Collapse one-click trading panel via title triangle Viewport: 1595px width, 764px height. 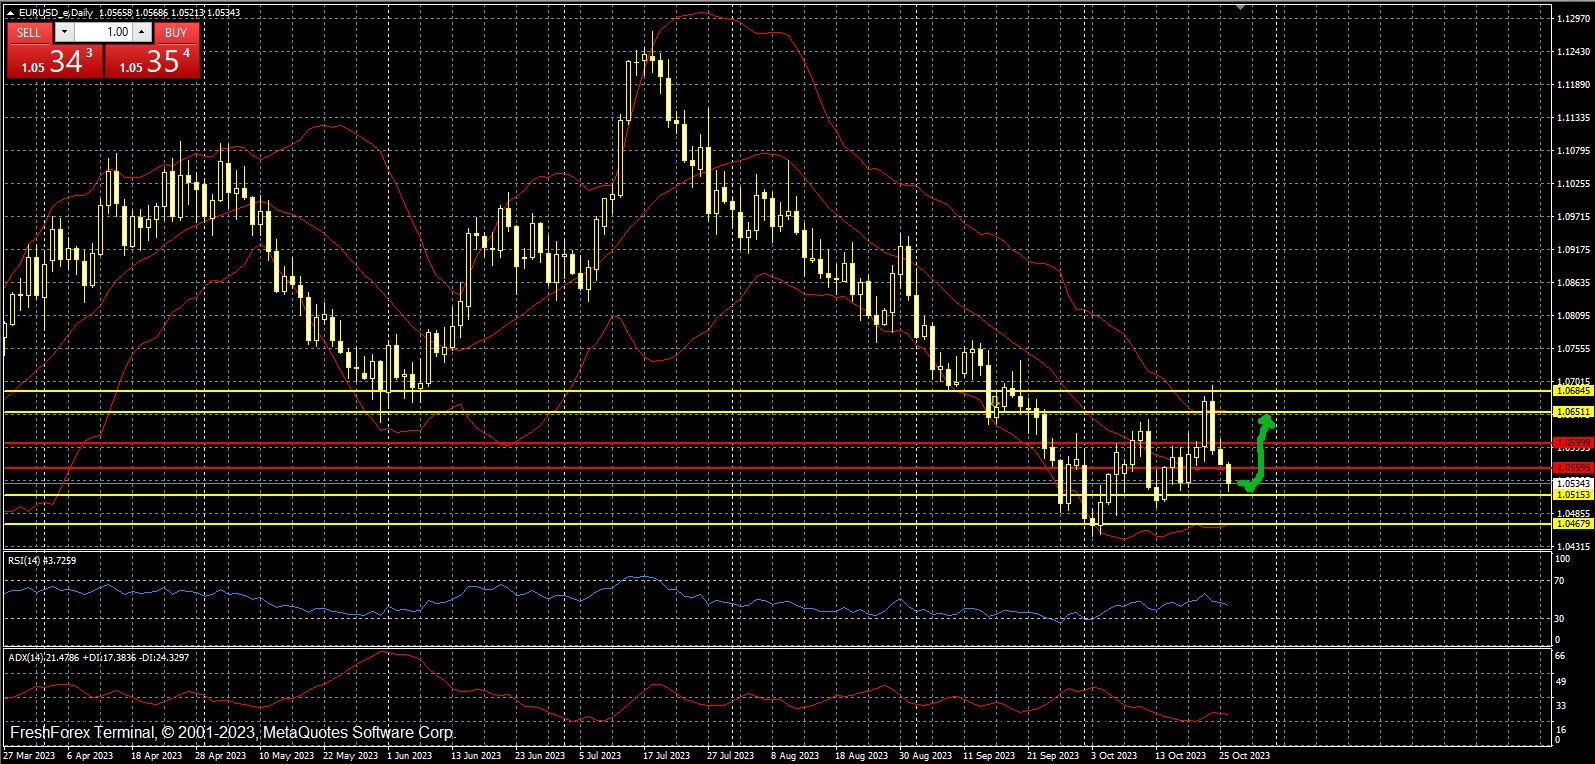tap(11, 13)
